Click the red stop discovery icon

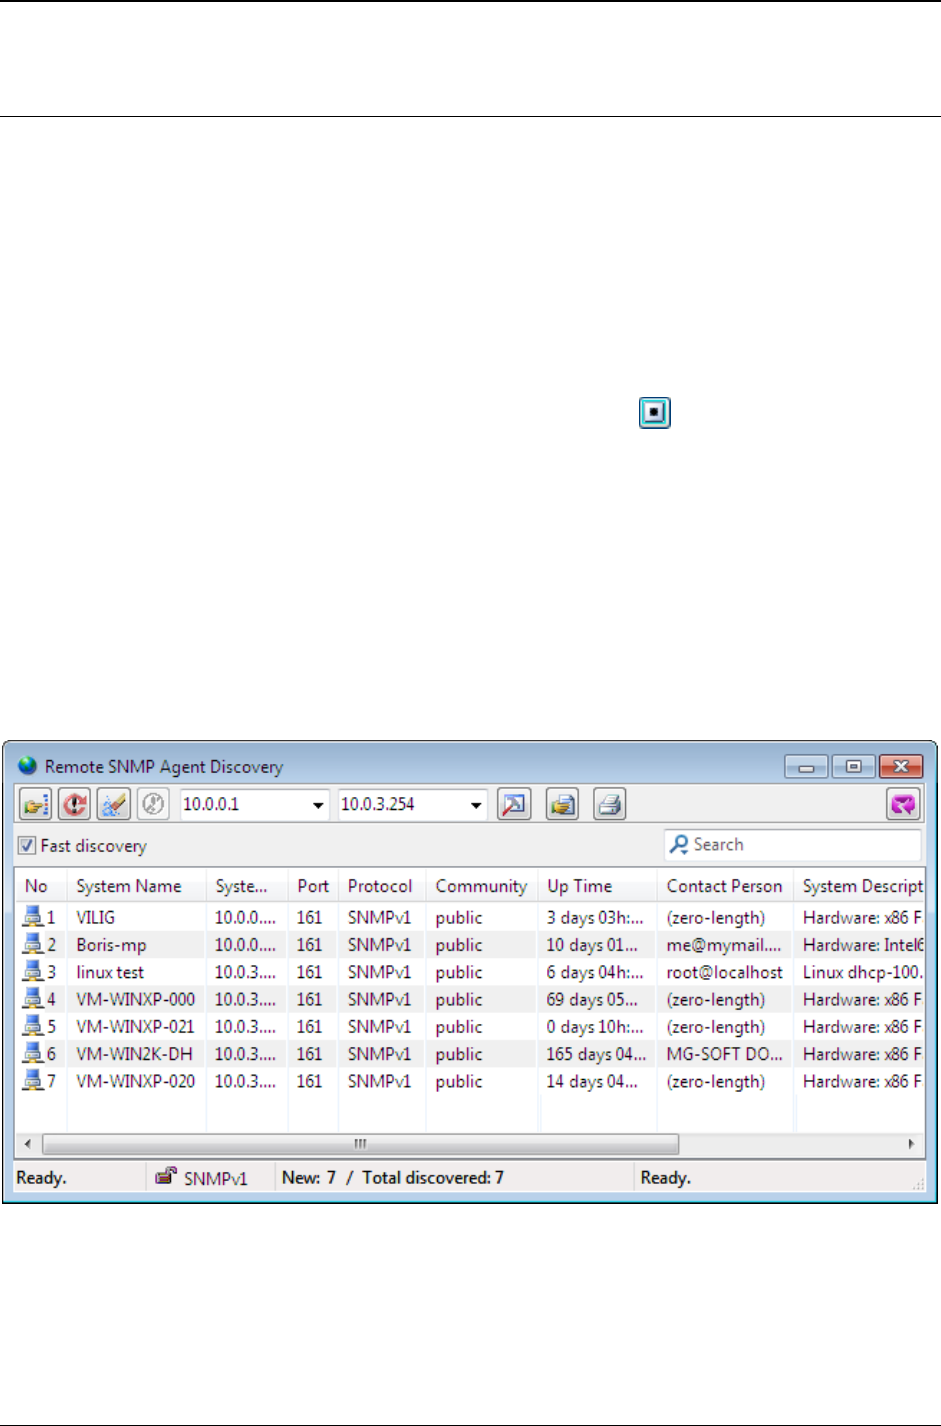pos(74,804)
